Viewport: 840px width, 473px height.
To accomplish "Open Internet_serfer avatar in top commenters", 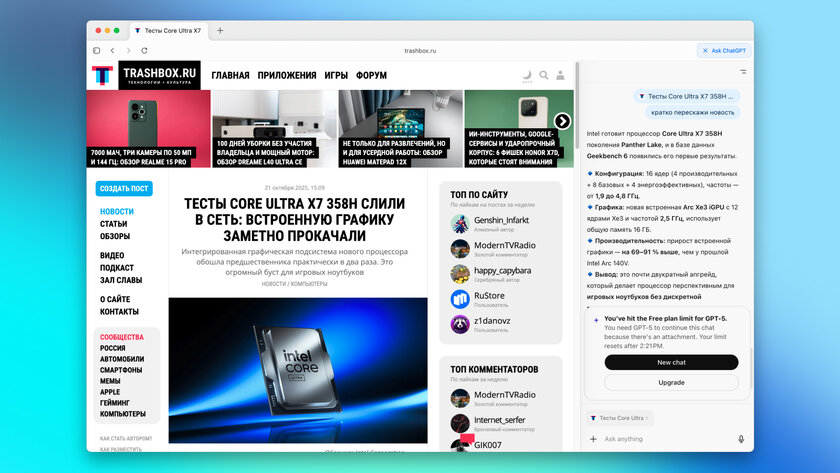I will point(460,424).
